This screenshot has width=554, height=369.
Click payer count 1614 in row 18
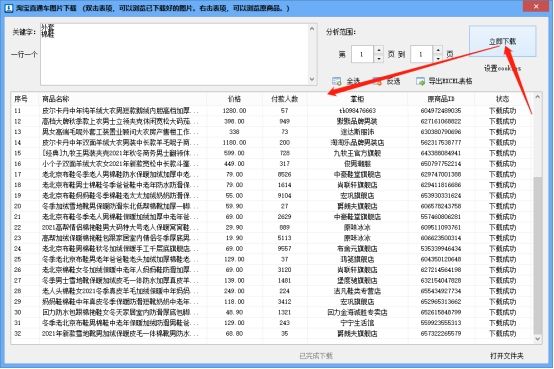[284, 185]
